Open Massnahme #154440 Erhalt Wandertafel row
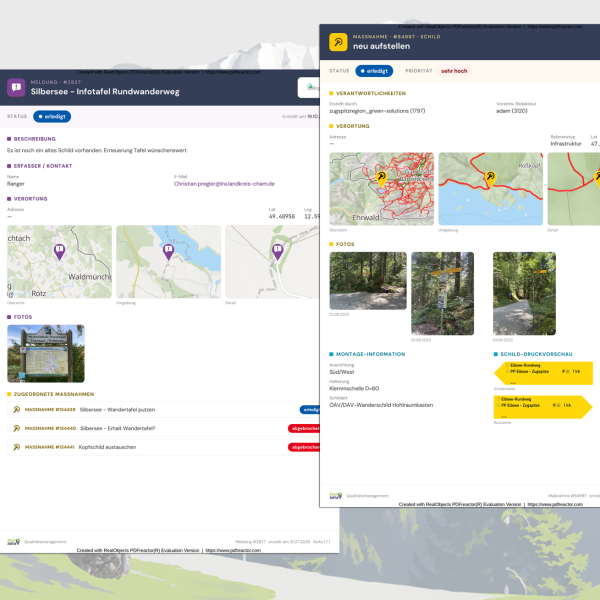This screenshot has width=600, height=600. (x=164, y=428)
